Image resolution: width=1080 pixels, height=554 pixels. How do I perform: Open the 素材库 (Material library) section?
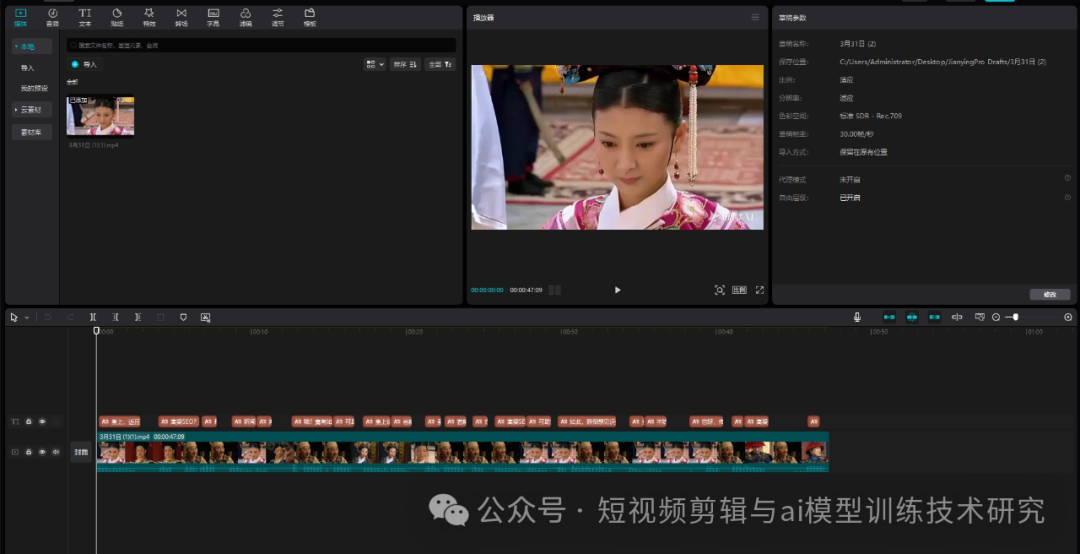click(x=32, y=132)
